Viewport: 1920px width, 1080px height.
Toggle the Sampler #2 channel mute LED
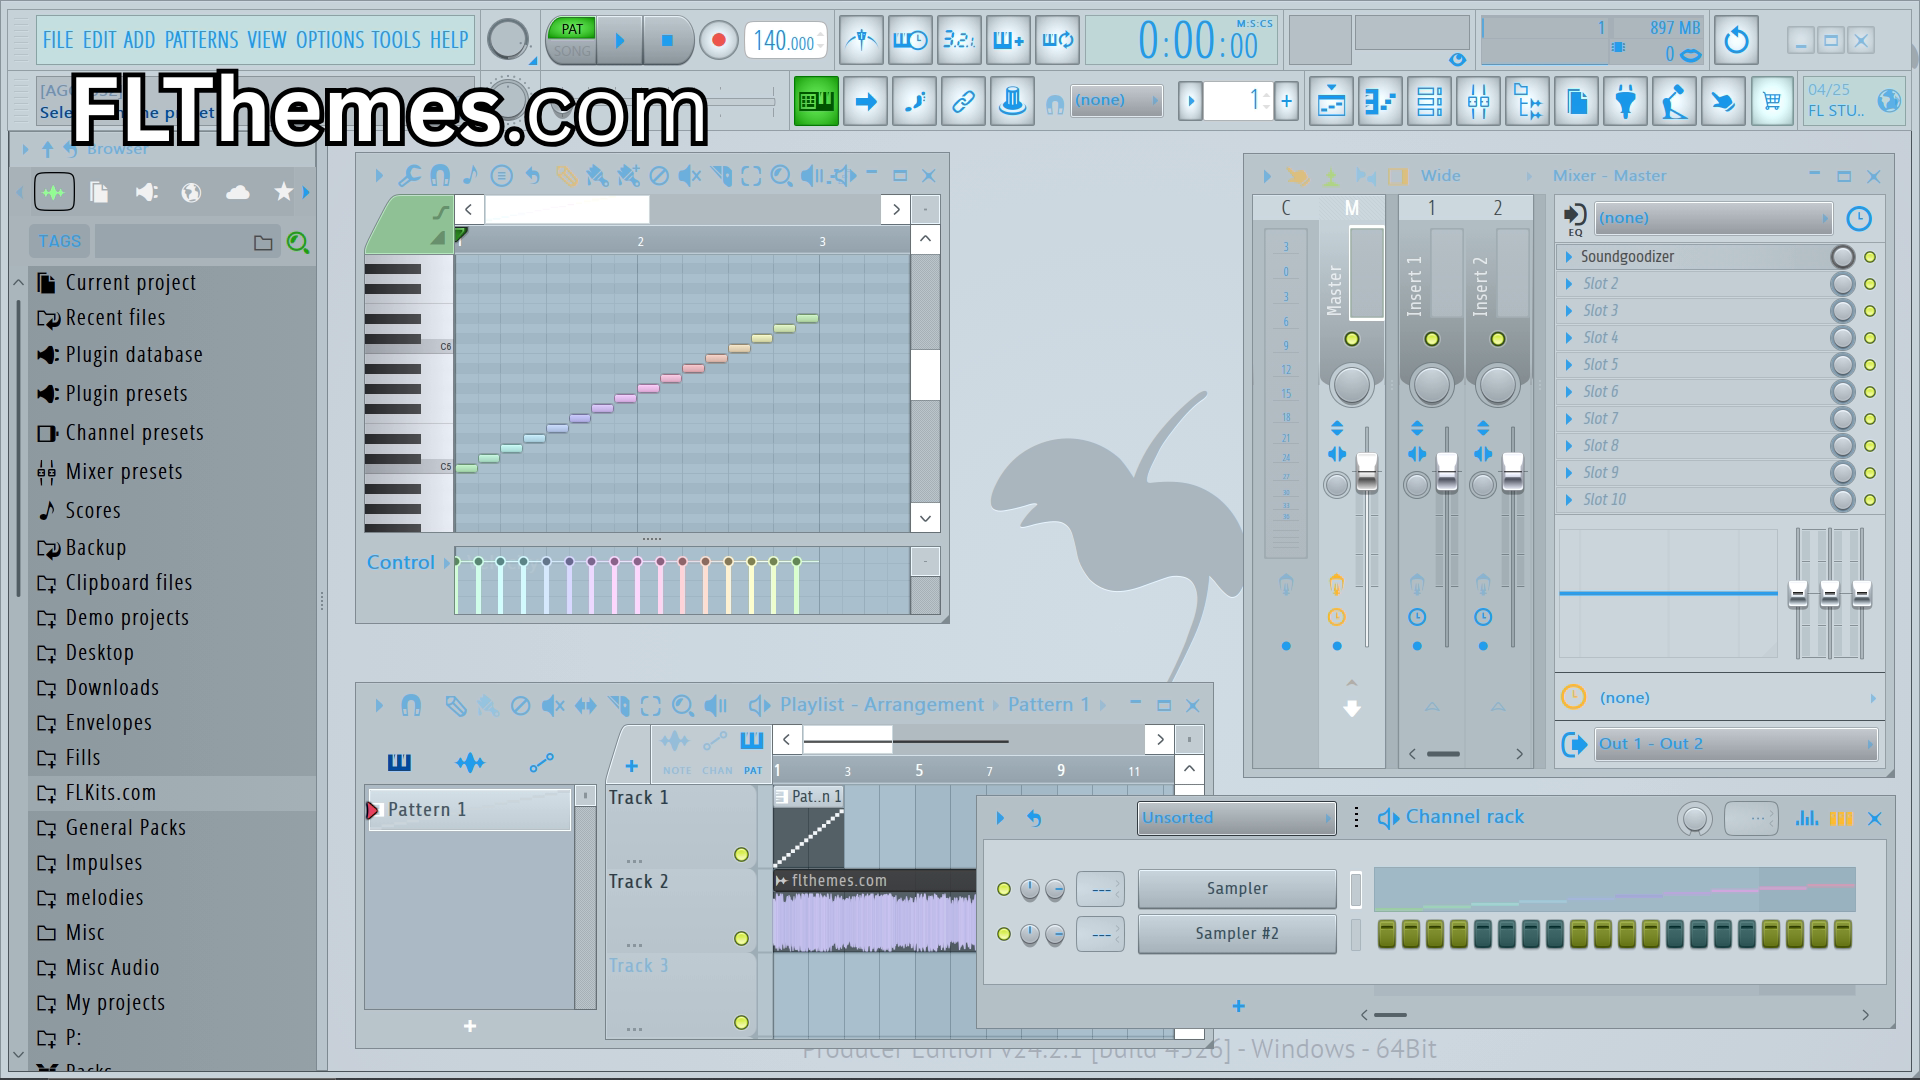click(1004, 934)
